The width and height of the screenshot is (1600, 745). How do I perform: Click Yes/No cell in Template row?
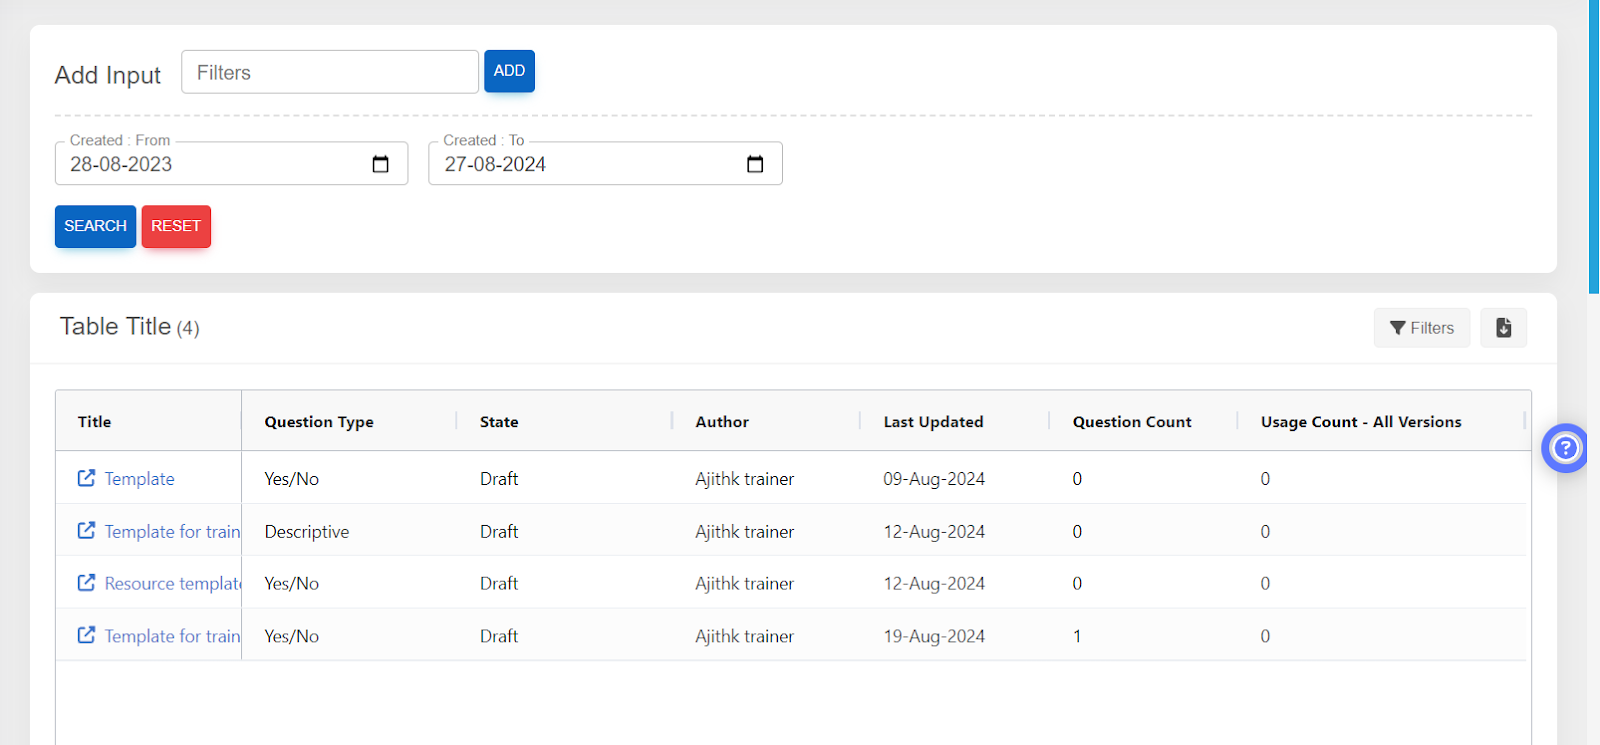(291, 479)
